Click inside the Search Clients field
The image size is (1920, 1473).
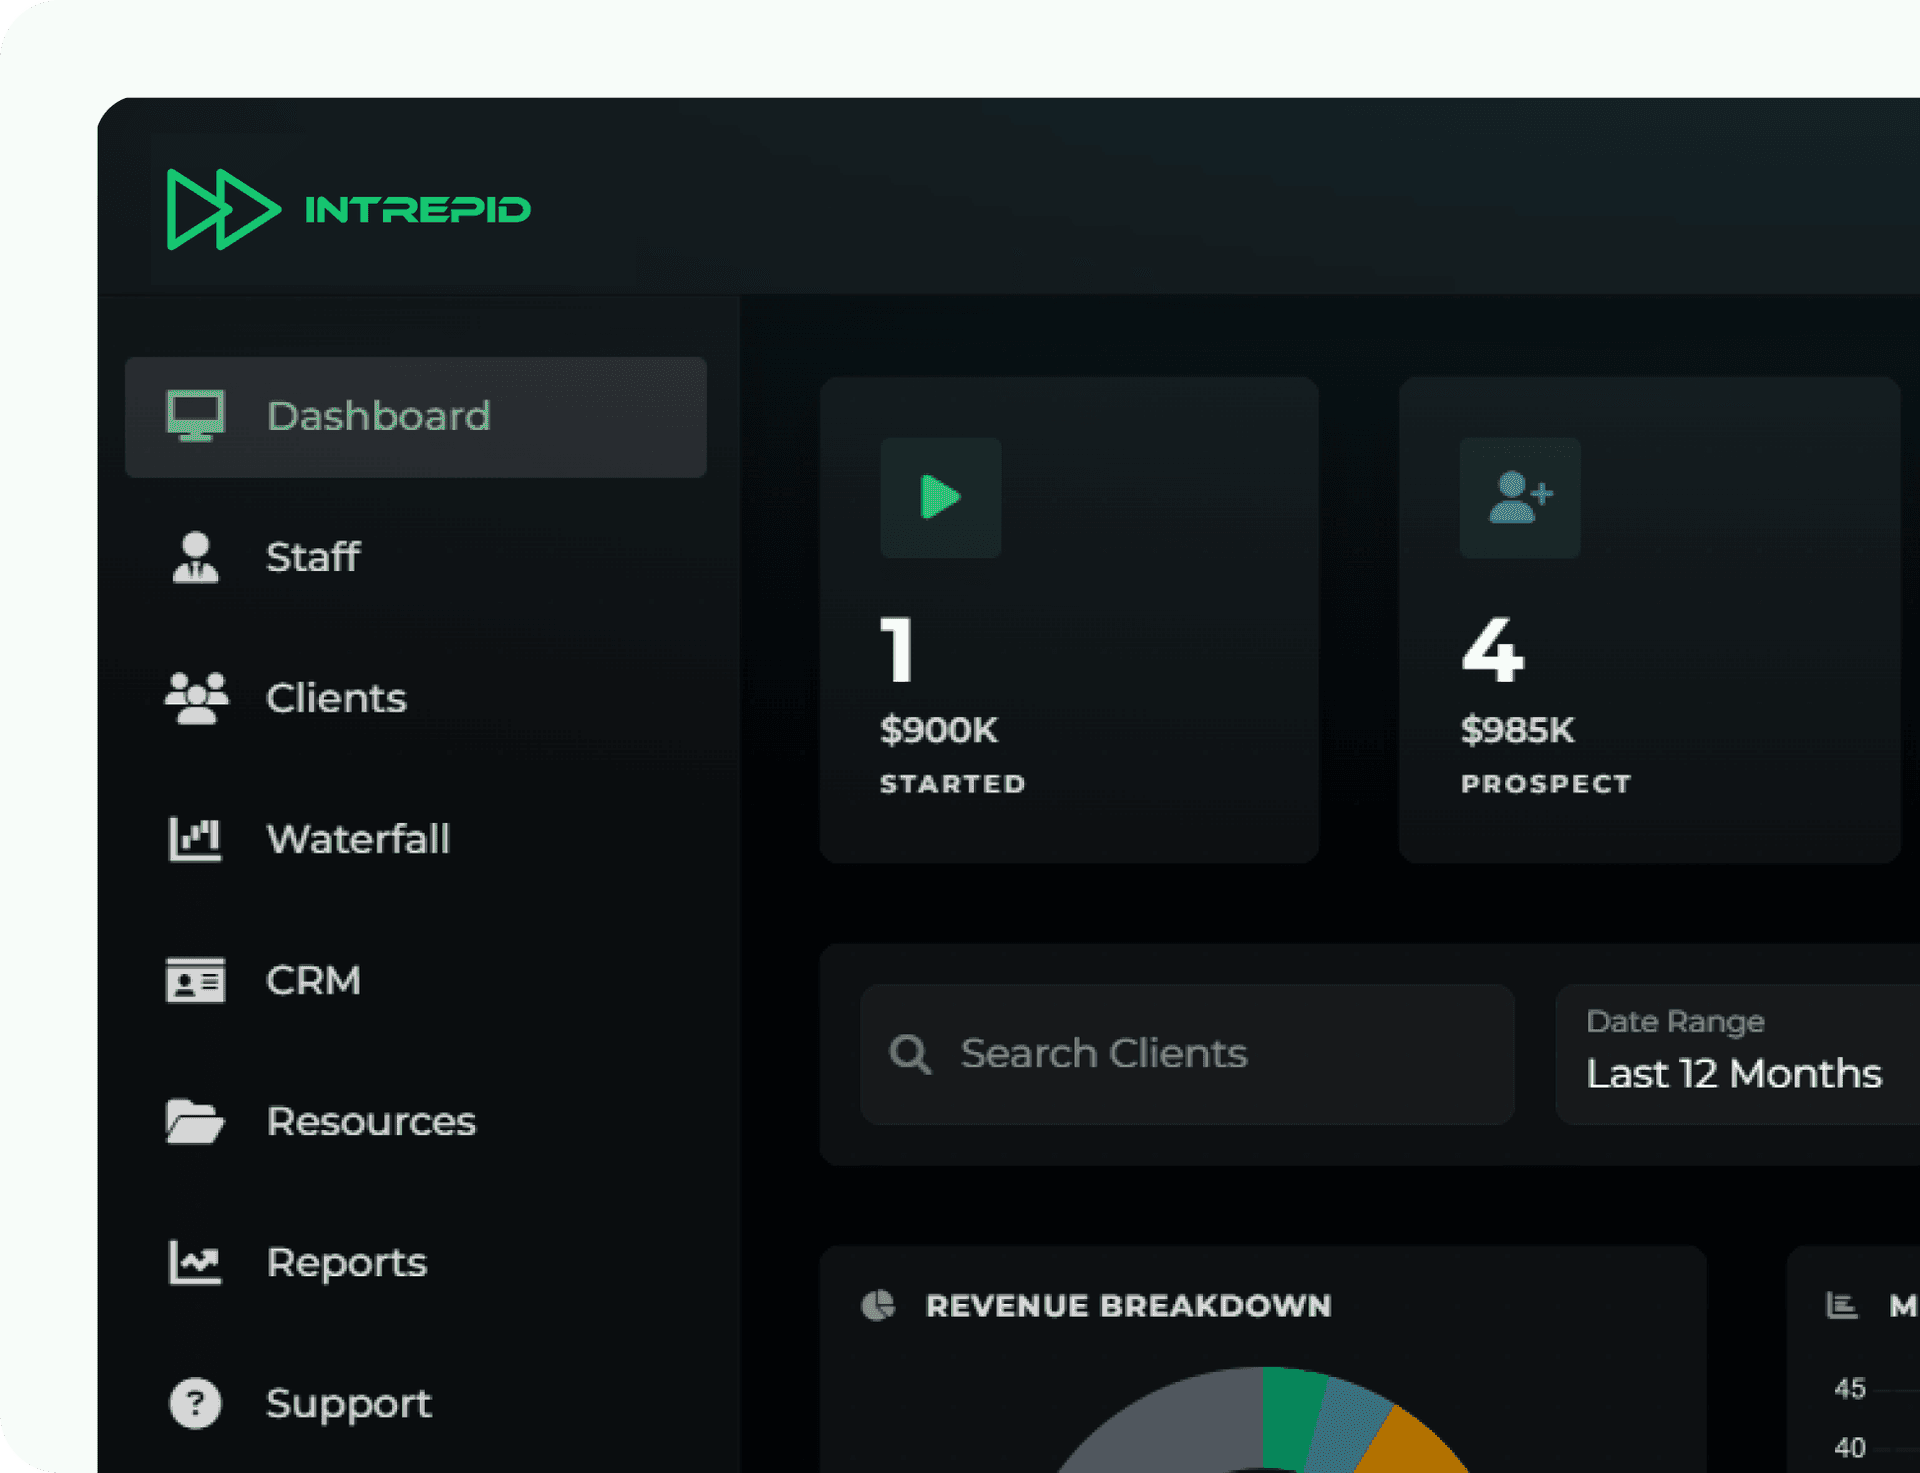coord(1185,1053)
